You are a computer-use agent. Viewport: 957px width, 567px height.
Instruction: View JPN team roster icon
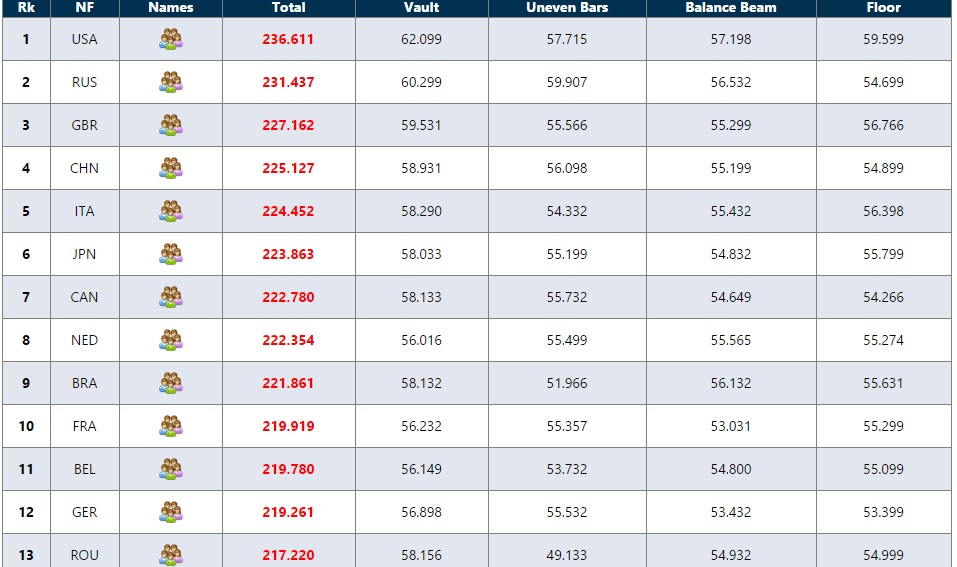pos(171,254)
